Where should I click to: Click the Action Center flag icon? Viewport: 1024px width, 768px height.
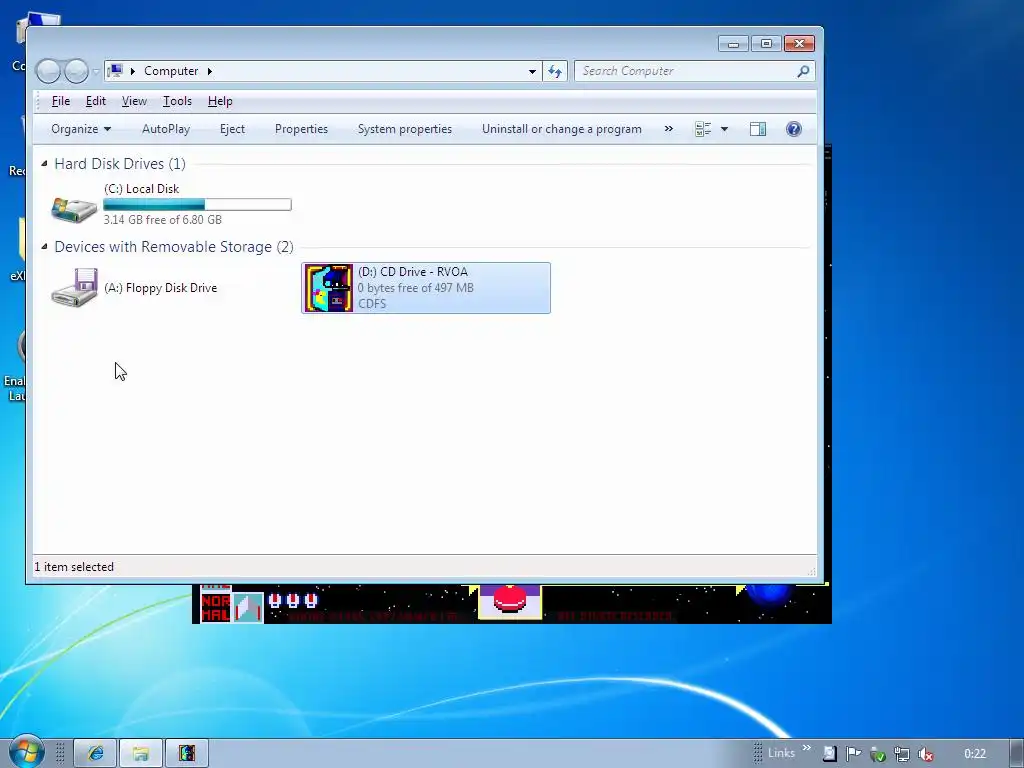[x=853, y=754]
